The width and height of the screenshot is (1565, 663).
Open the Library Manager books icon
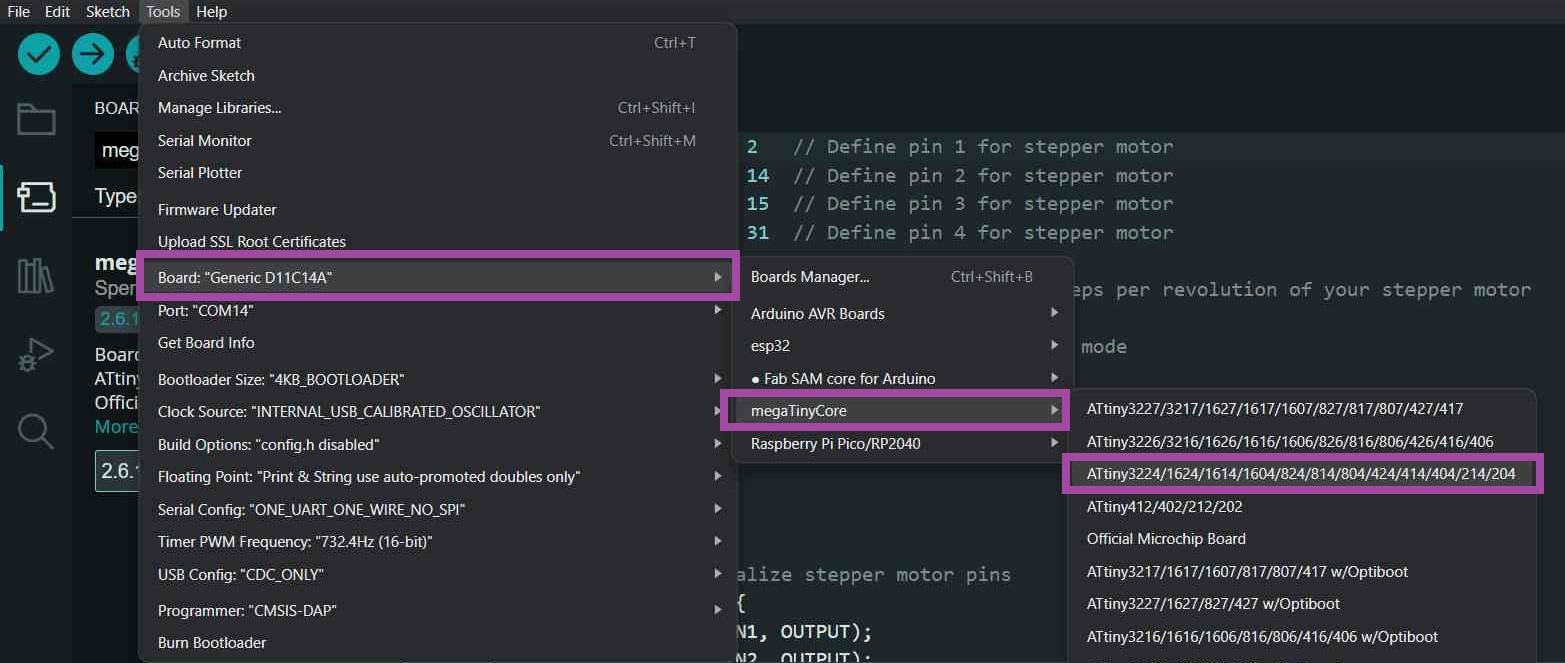tap(36, 275)
